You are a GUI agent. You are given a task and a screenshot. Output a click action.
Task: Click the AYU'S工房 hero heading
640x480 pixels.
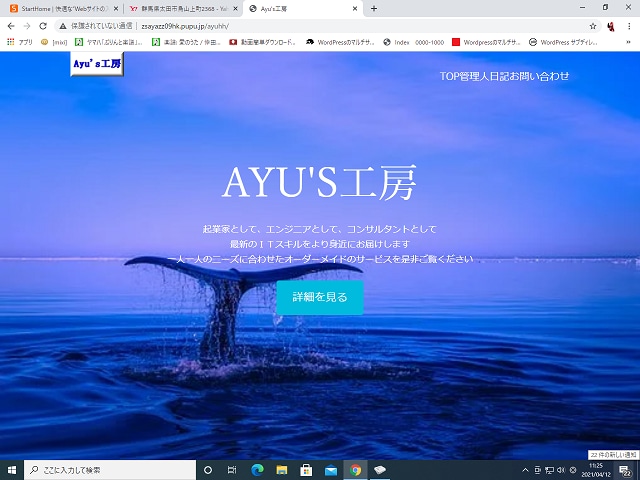point(319,182)
